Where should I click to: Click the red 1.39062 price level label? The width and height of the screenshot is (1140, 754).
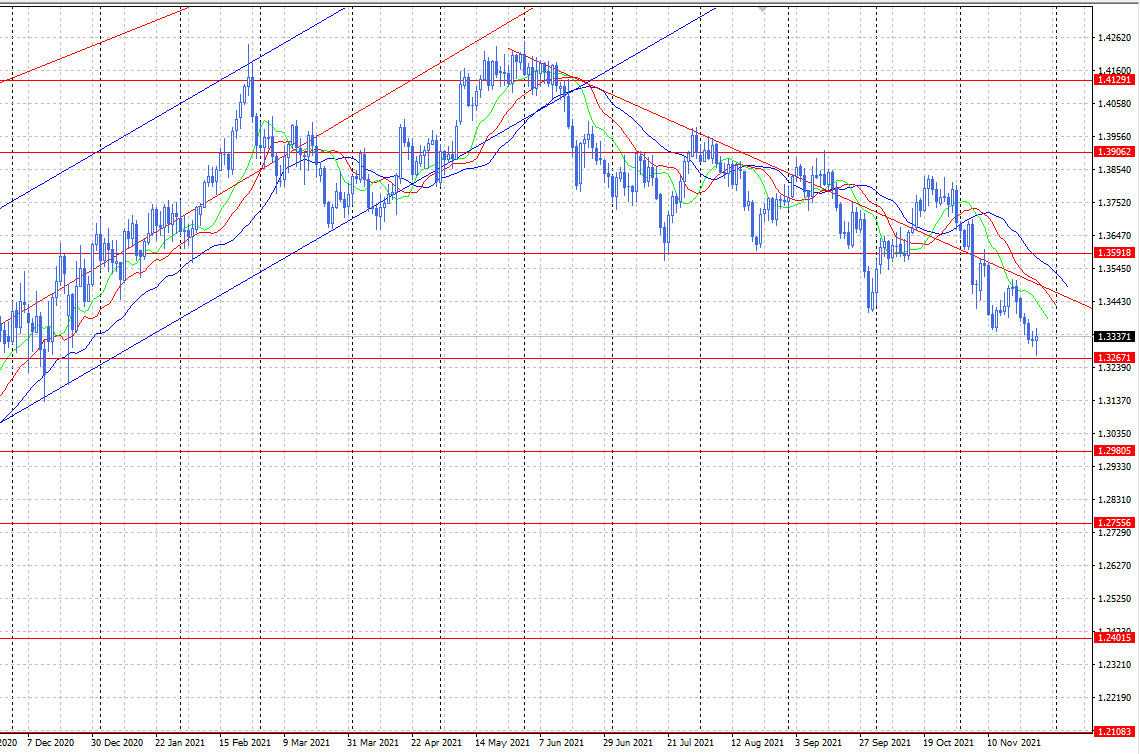[1114, 152]
